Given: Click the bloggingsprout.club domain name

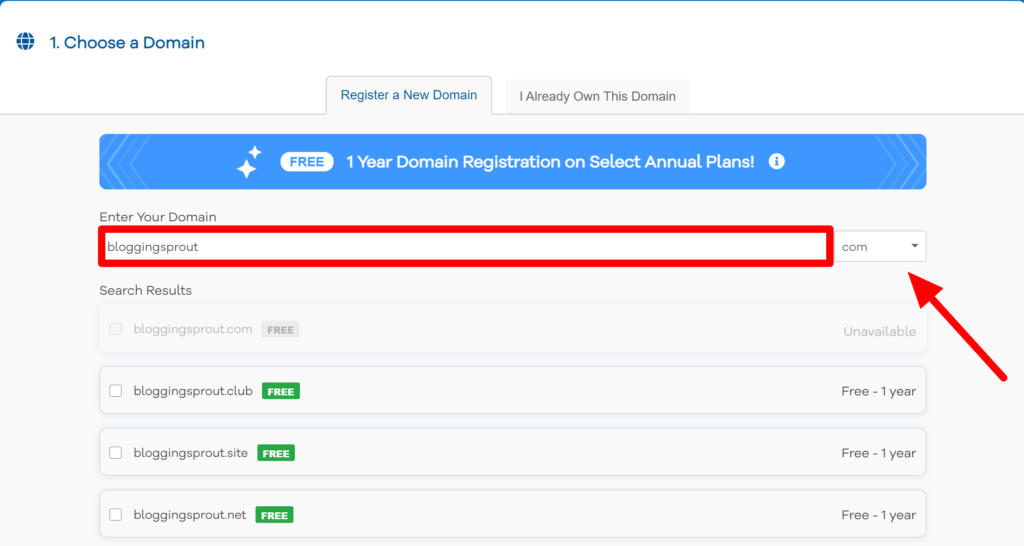Looking at the screenshot, I should [193, 391].
